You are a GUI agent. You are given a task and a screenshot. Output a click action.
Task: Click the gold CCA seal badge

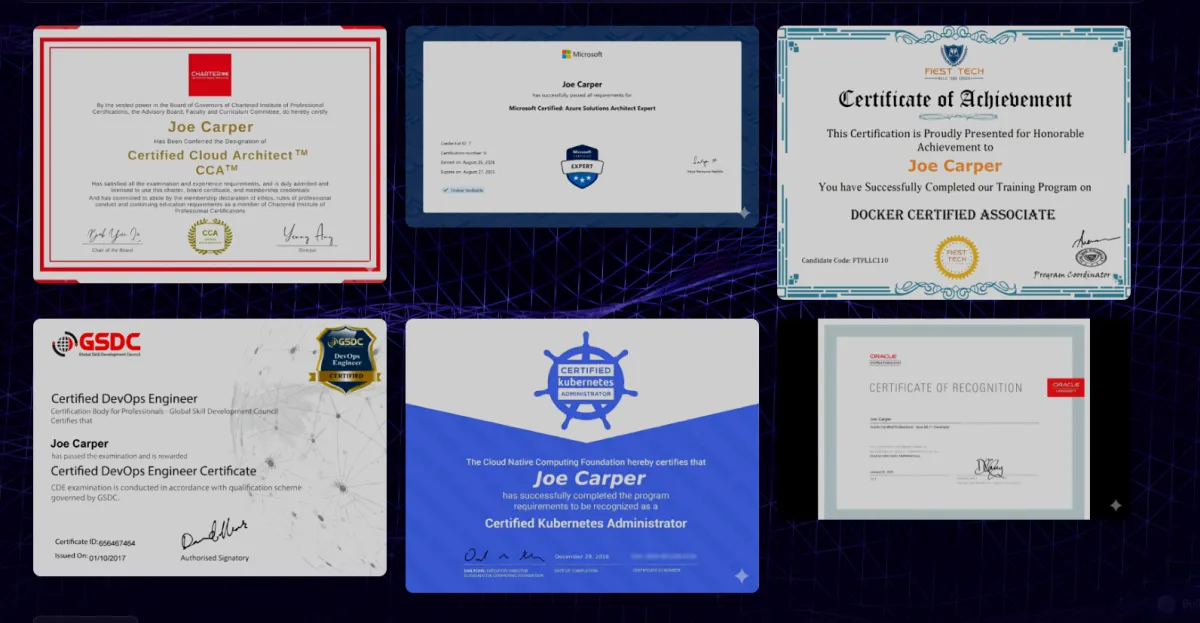(210, 237)
